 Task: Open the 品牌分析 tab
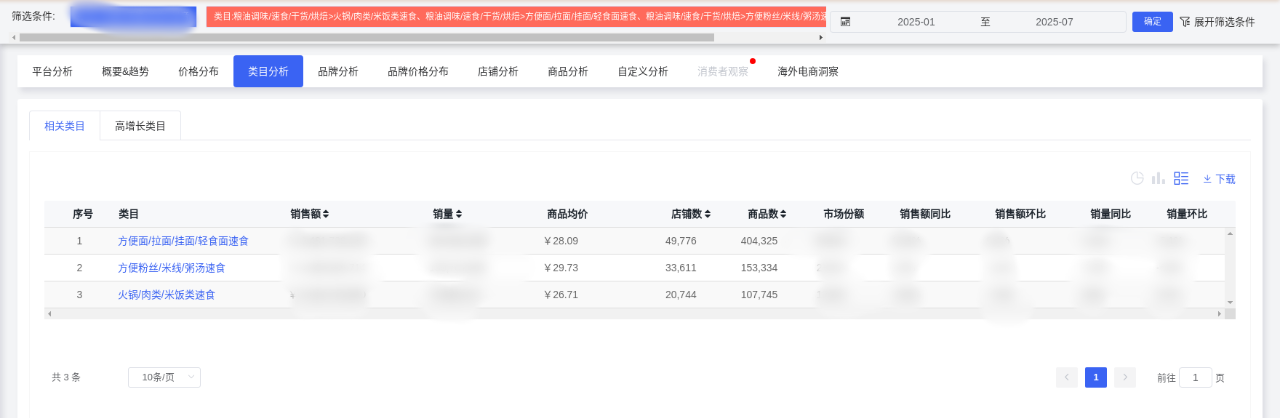tap(338, 71)
